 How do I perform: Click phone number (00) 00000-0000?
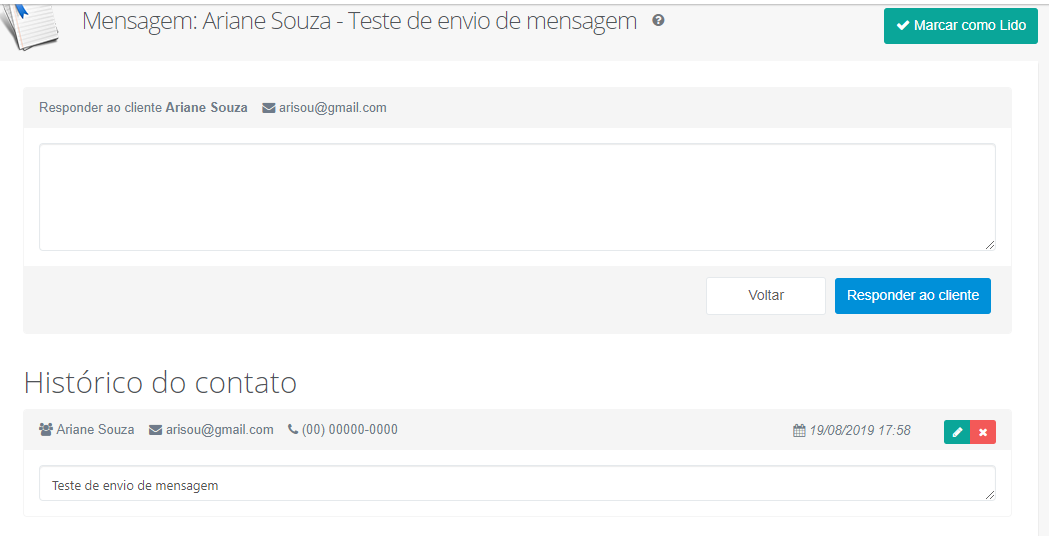(x=350, y=430)
